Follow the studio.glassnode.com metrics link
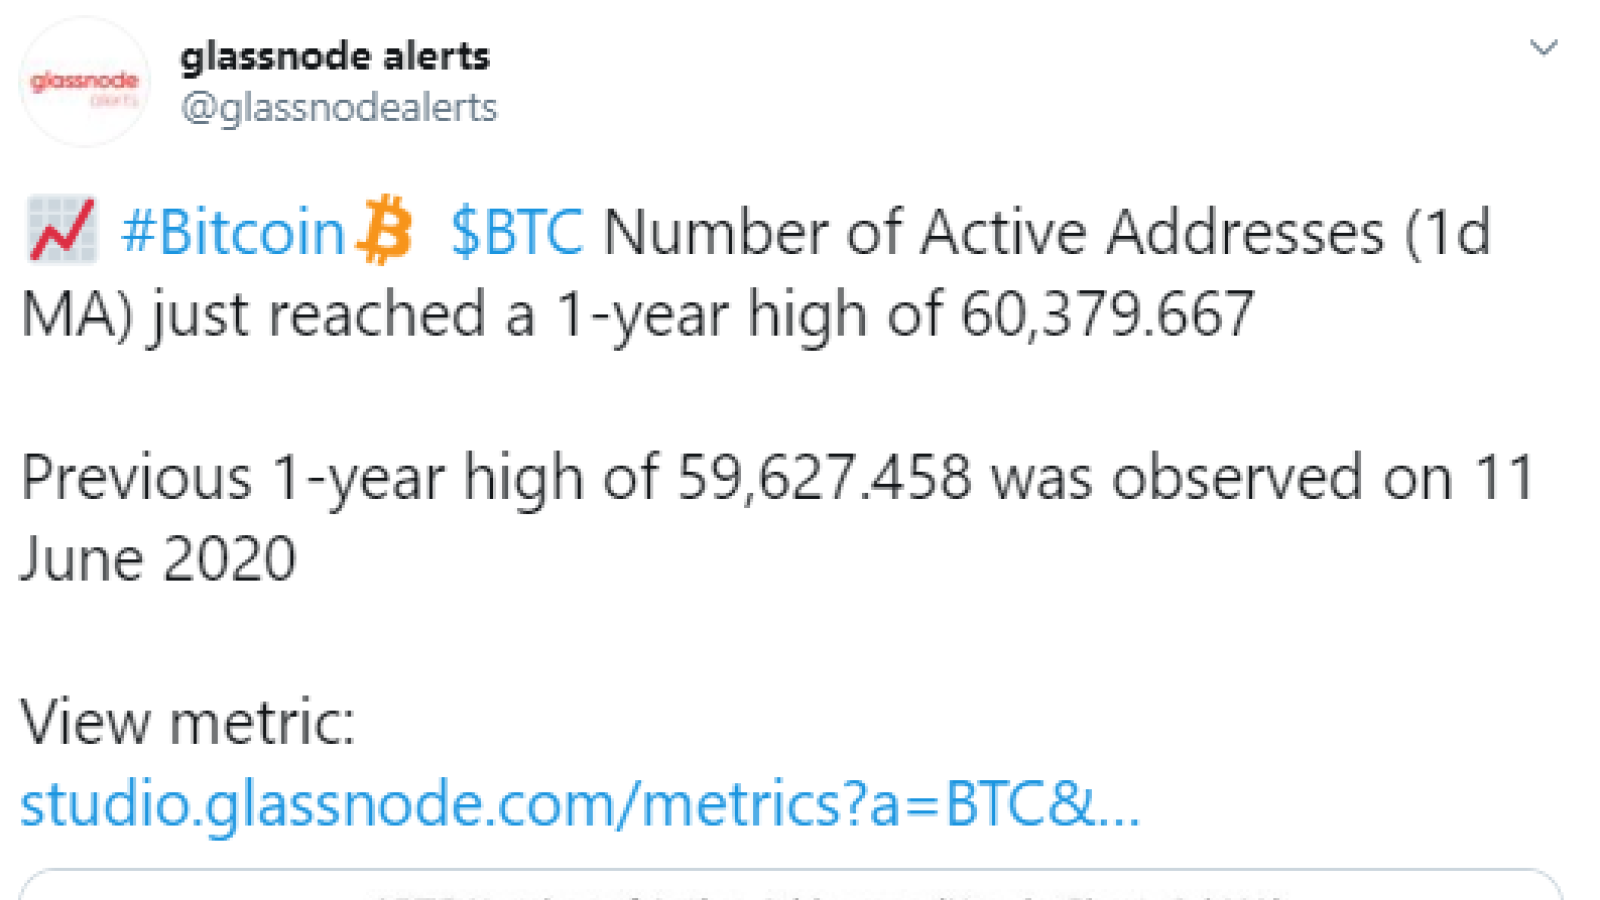The height and width of the screenshot is (900, 1600). (580, 804)
